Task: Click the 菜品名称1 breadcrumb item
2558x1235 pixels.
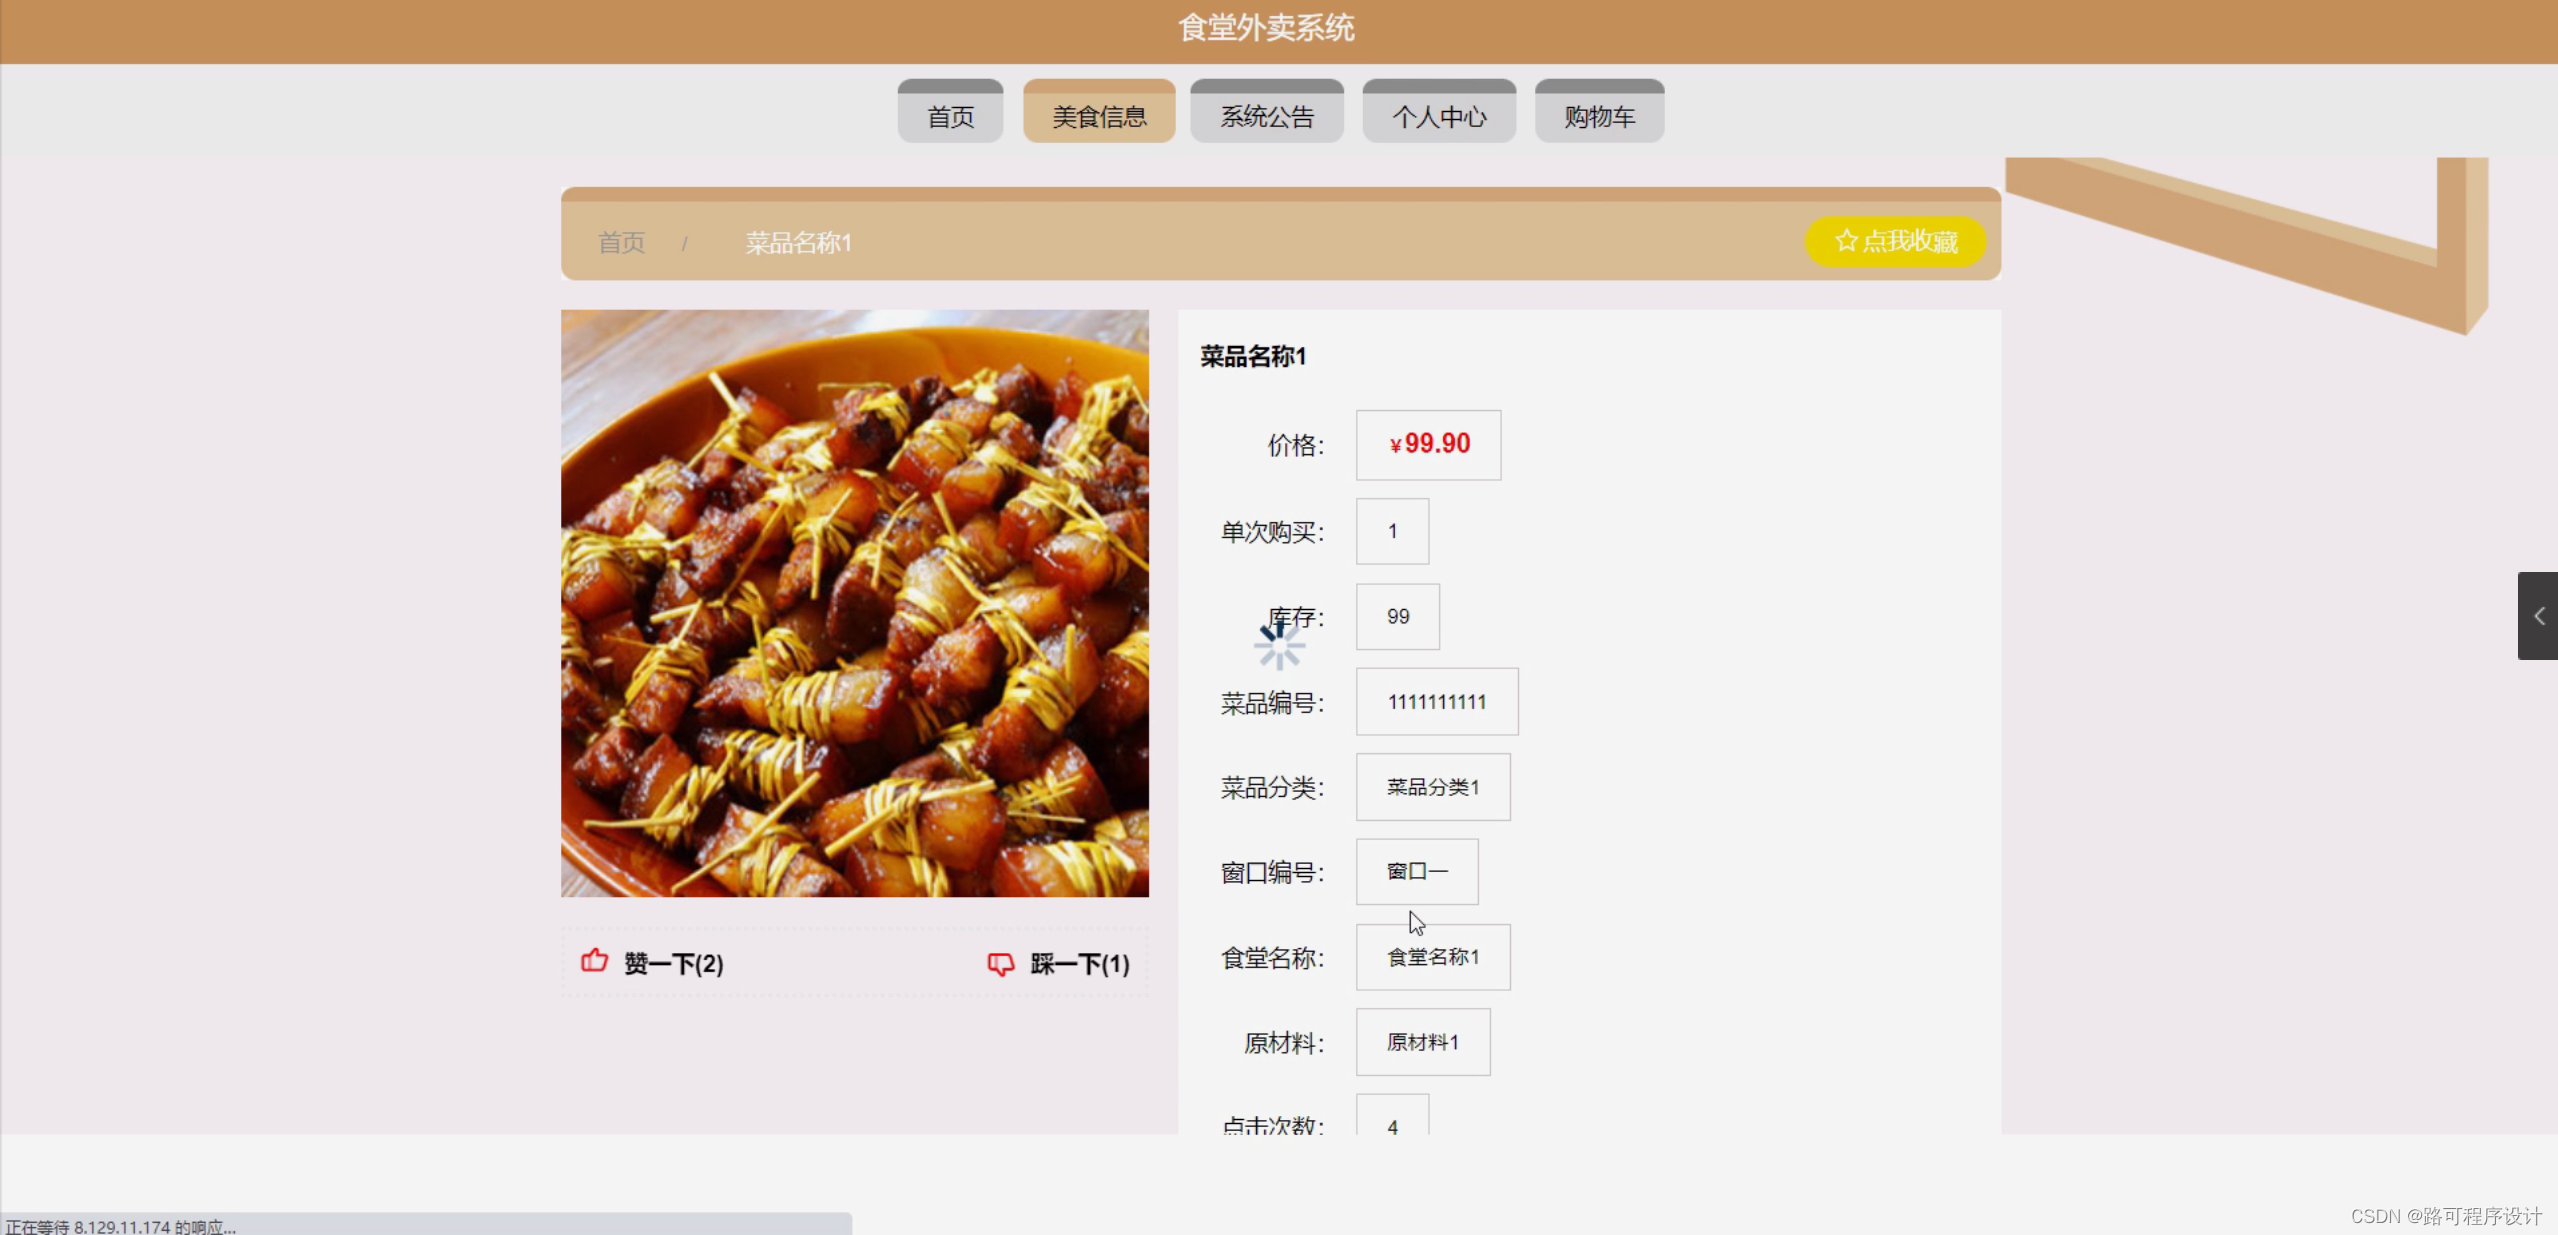Action: [798, 243]
